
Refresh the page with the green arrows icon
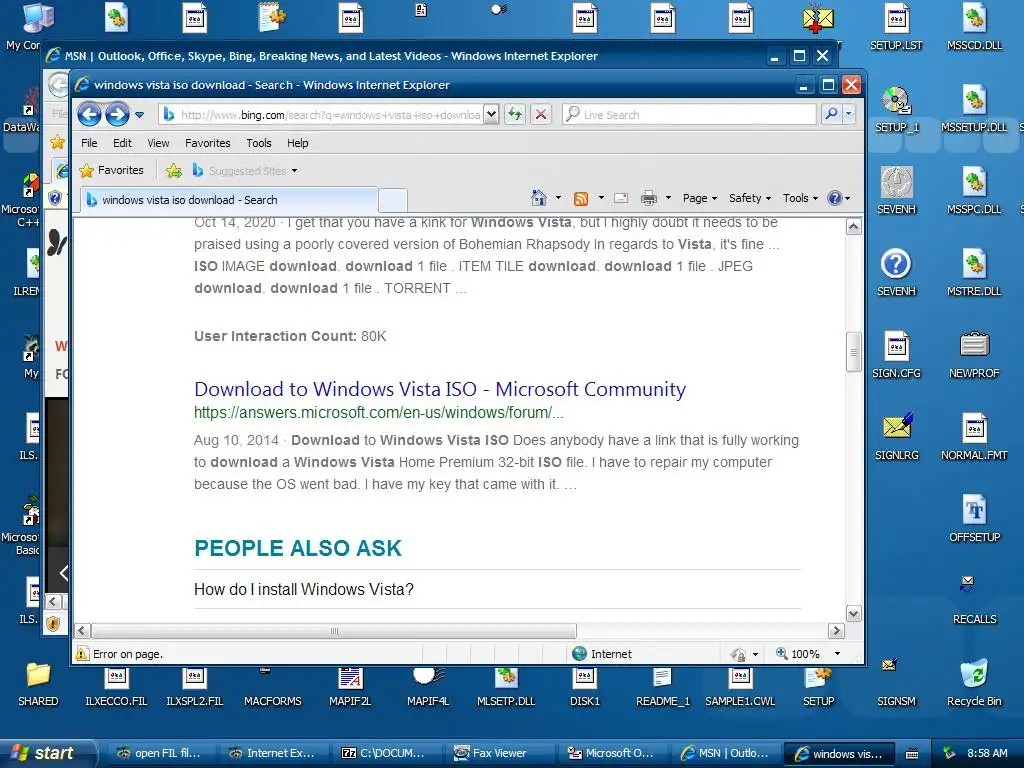515,115
